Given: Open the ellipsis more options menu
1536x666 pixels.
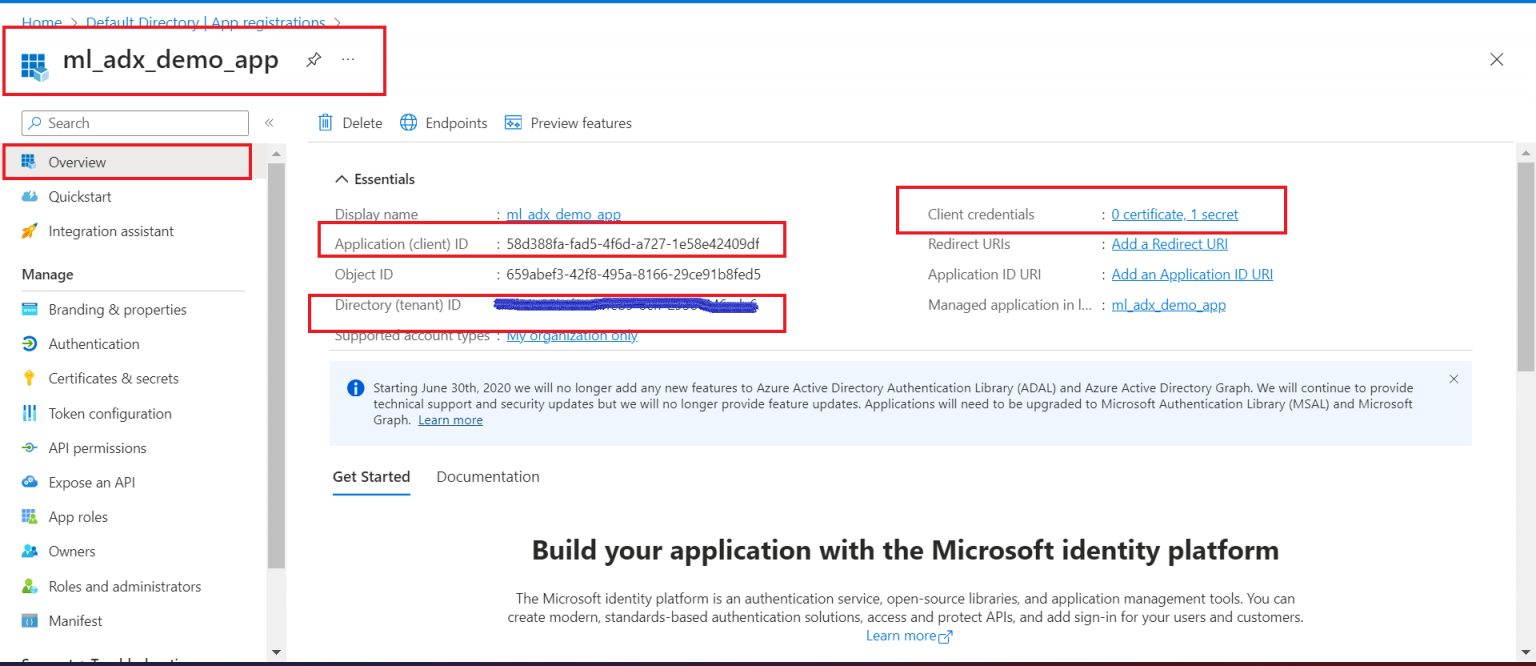Looking at the screenshot, I should pos(348,60).
